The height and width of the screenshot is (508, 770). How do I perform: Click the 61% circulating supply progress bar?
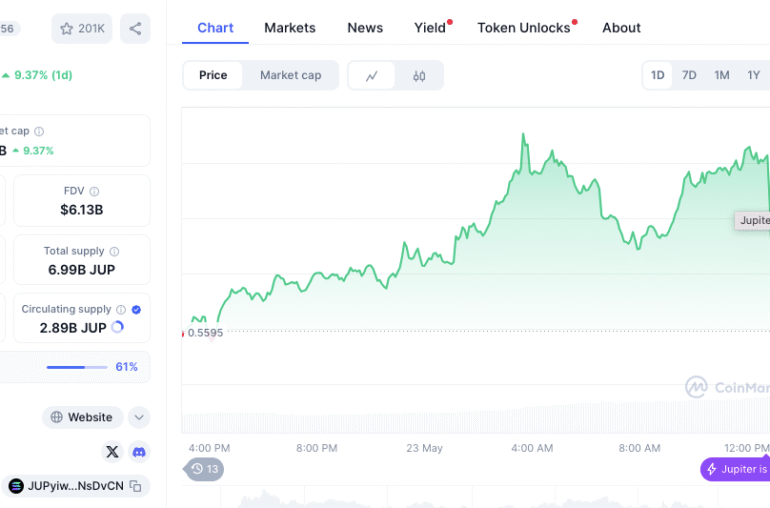(77, 367)
